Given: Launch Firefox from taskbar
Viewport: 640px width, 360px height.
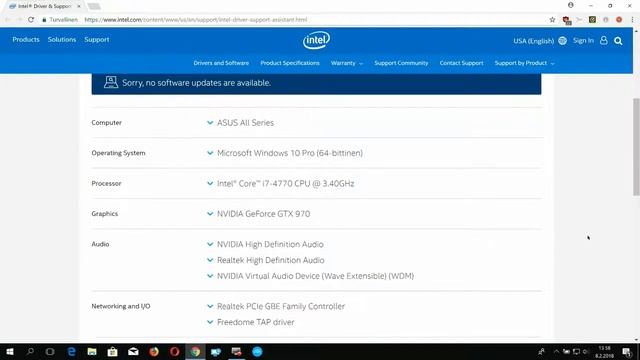Looking at the screenshot, I should (x=154, y=351).
